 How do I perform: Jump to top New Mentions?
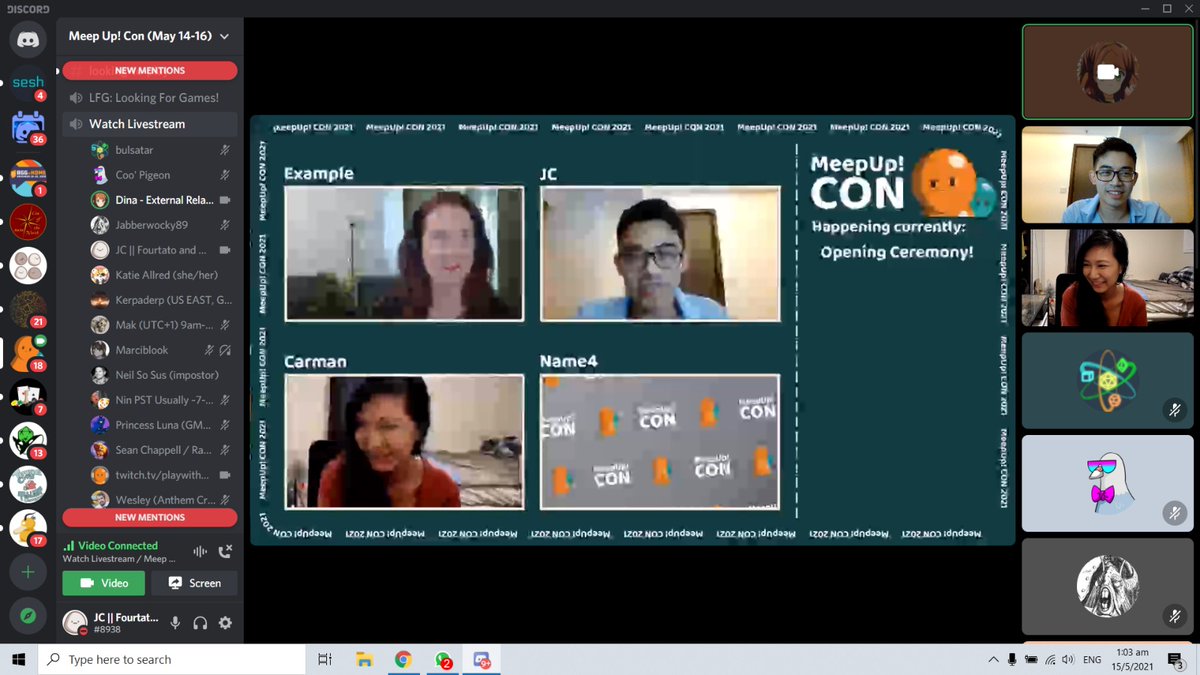pyautogui.click(x=150, y=71)
